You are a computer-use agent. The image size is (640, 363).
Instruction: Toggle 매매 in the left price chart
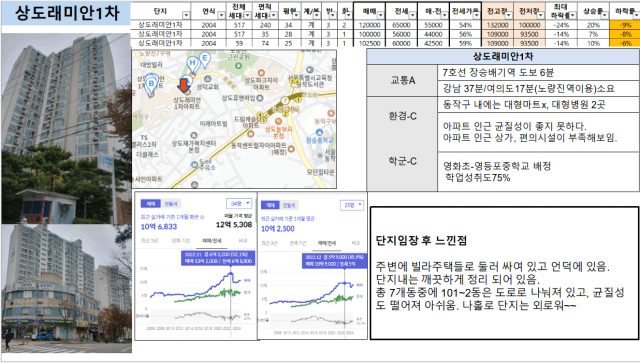point(150,203)
